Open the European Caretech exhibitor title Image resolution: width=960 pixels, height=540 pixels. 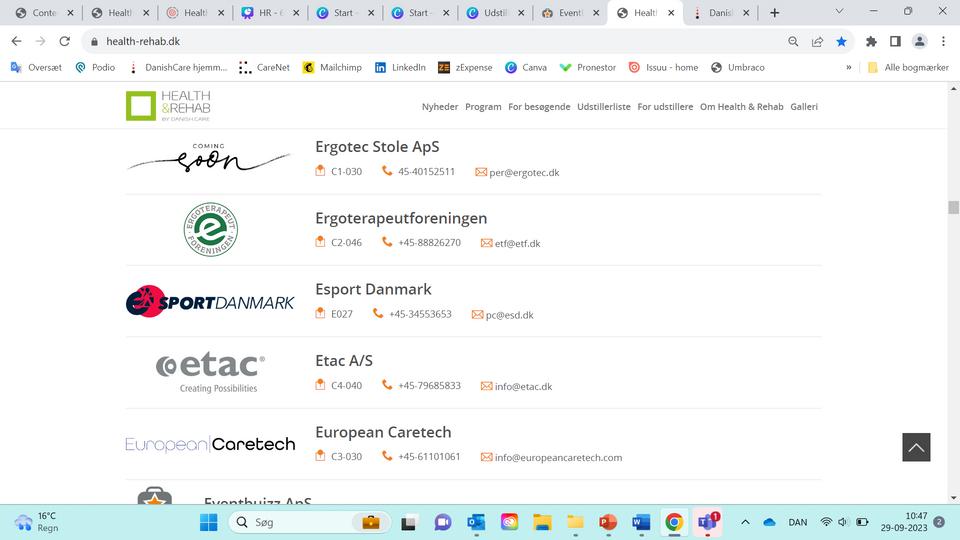[x=383, y=432]
